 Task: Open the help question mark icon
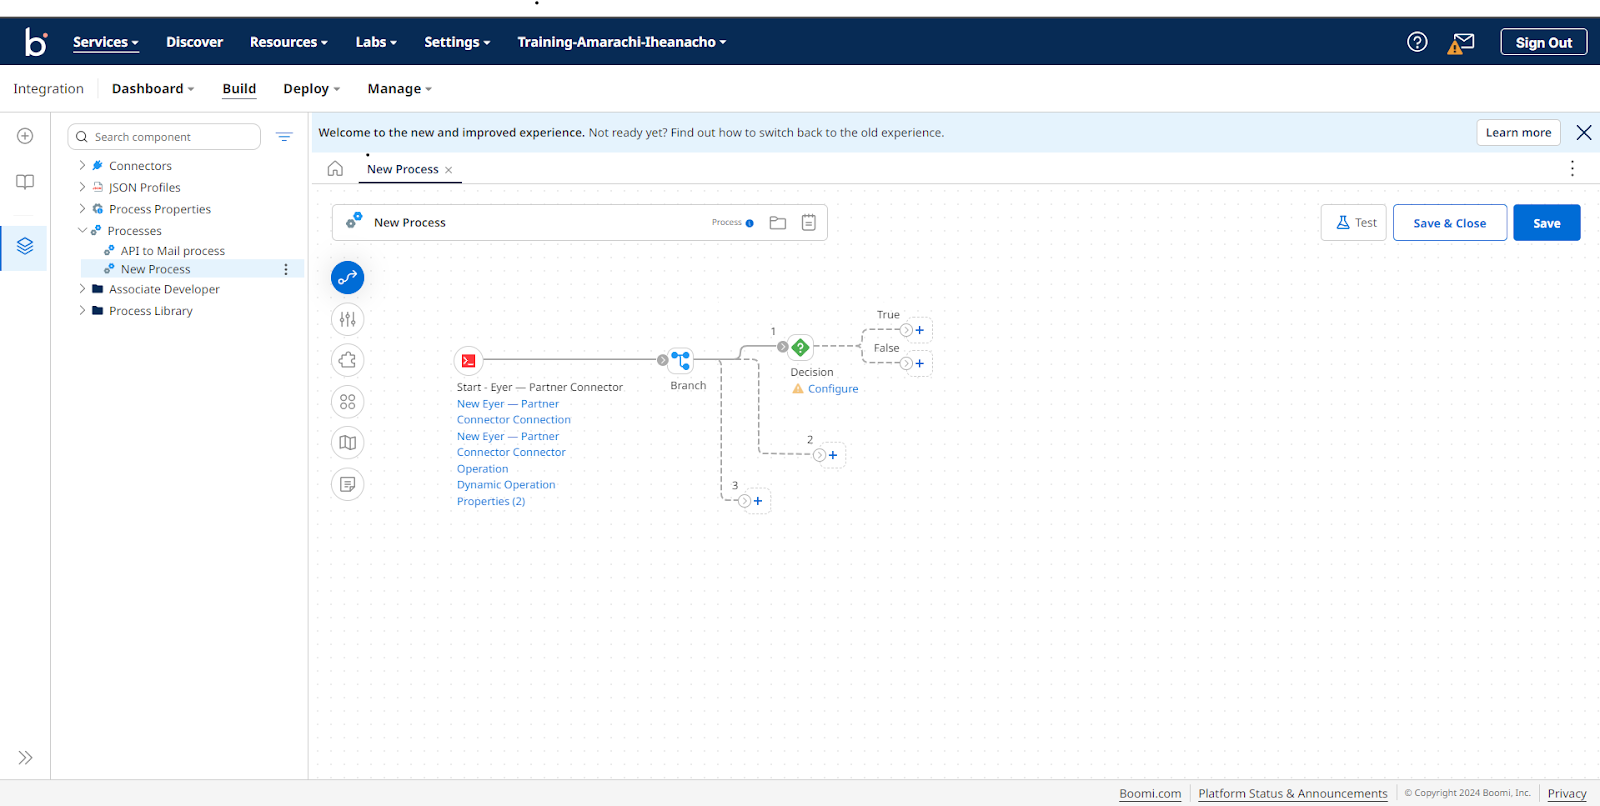point(1417,42)
